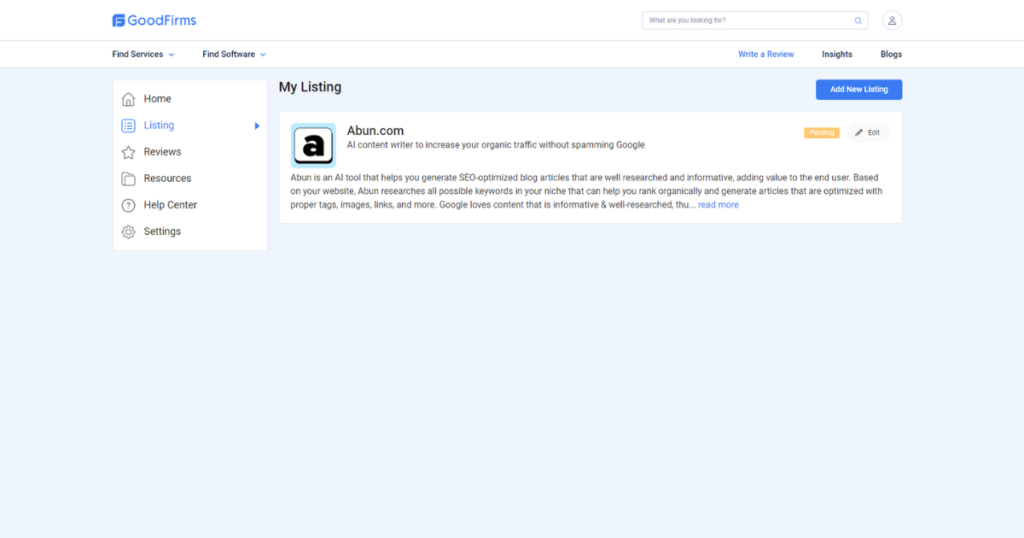Open Settings in the sidebar

(x=162, y=231)
